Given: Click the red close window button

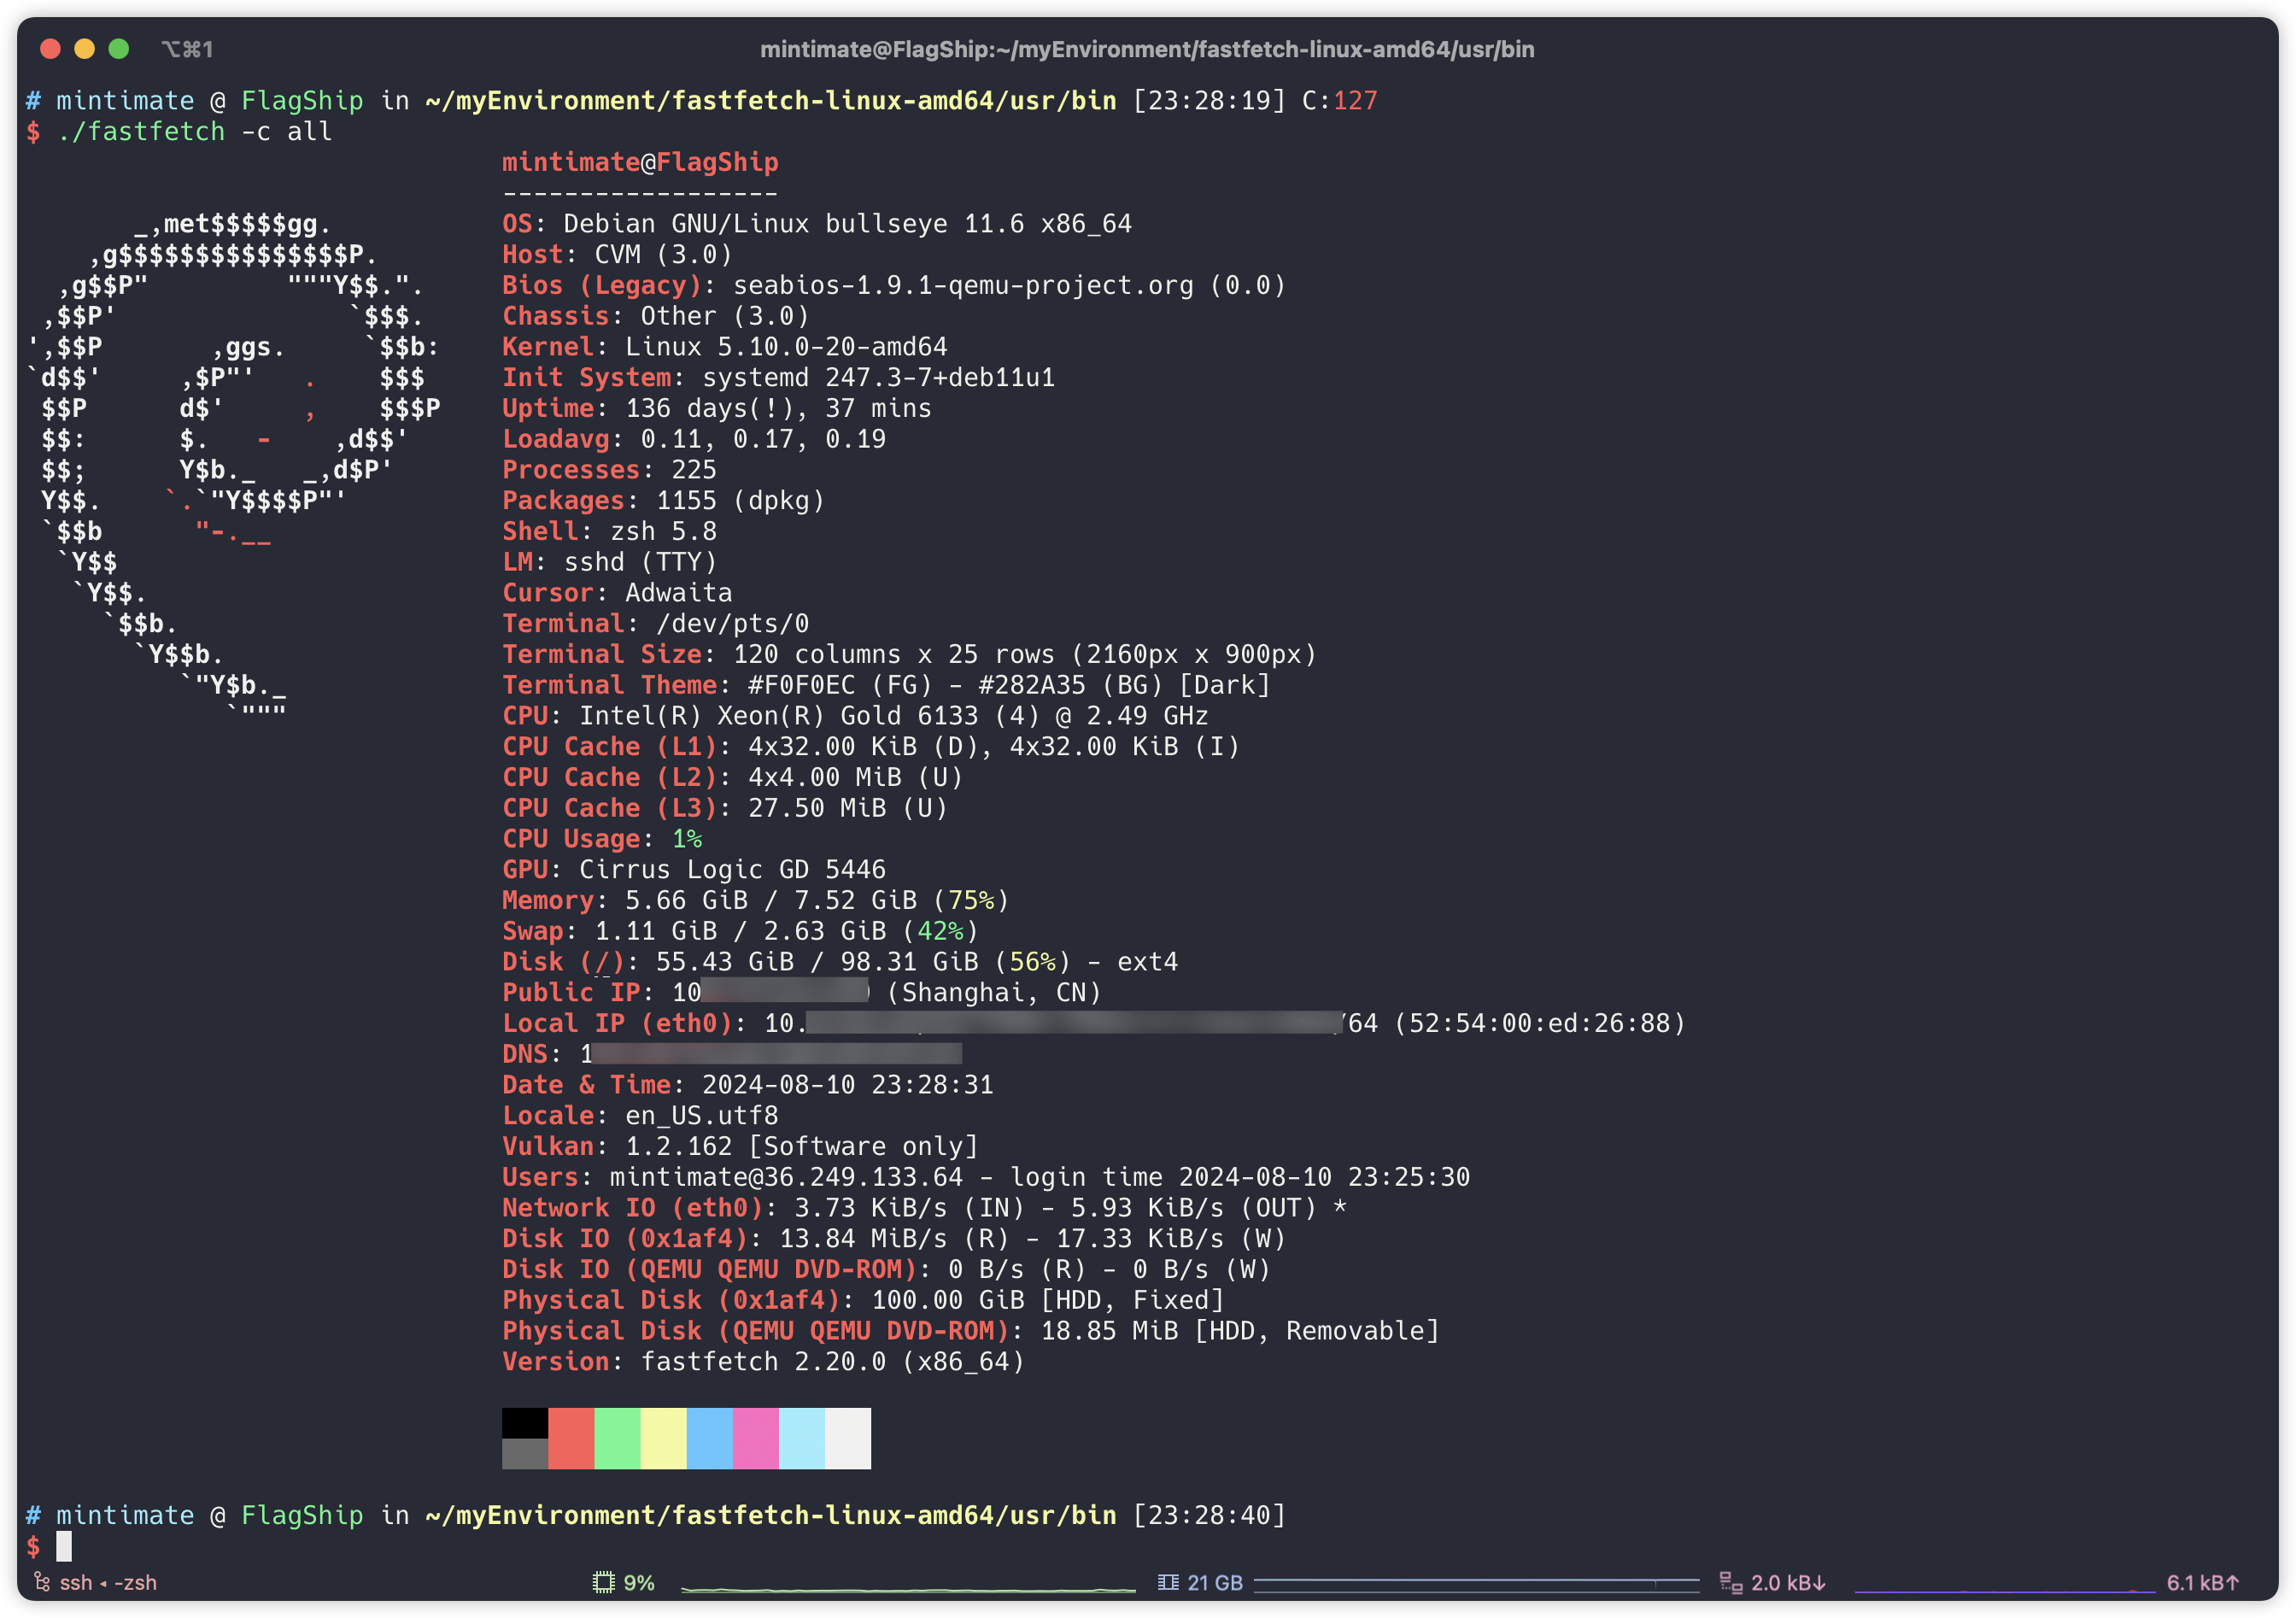Looking at the screenshot, I should click(51, 48).
